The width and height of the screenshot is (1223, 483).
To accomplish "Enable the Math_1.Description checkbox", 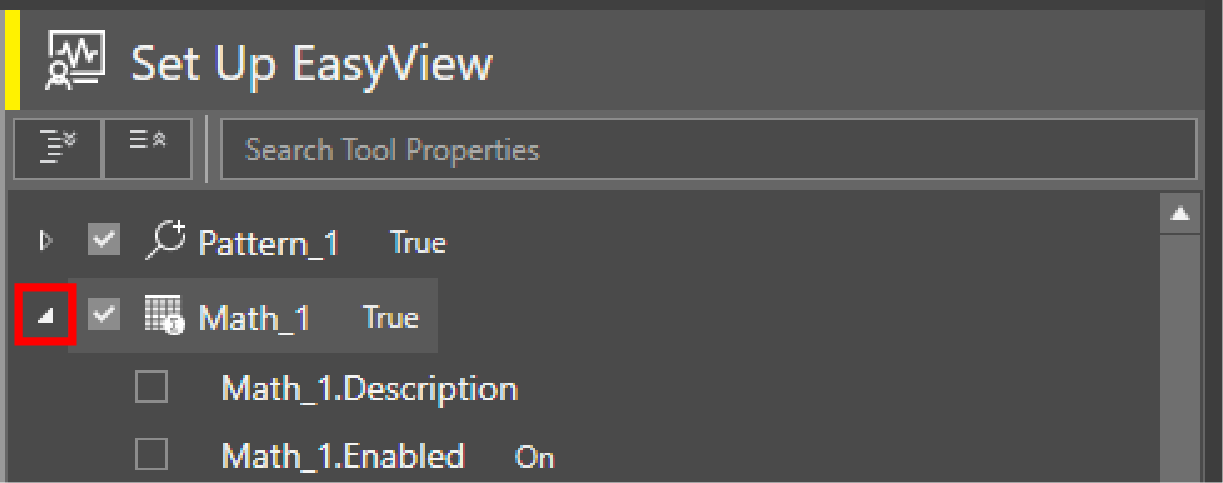I will [151, 388].
